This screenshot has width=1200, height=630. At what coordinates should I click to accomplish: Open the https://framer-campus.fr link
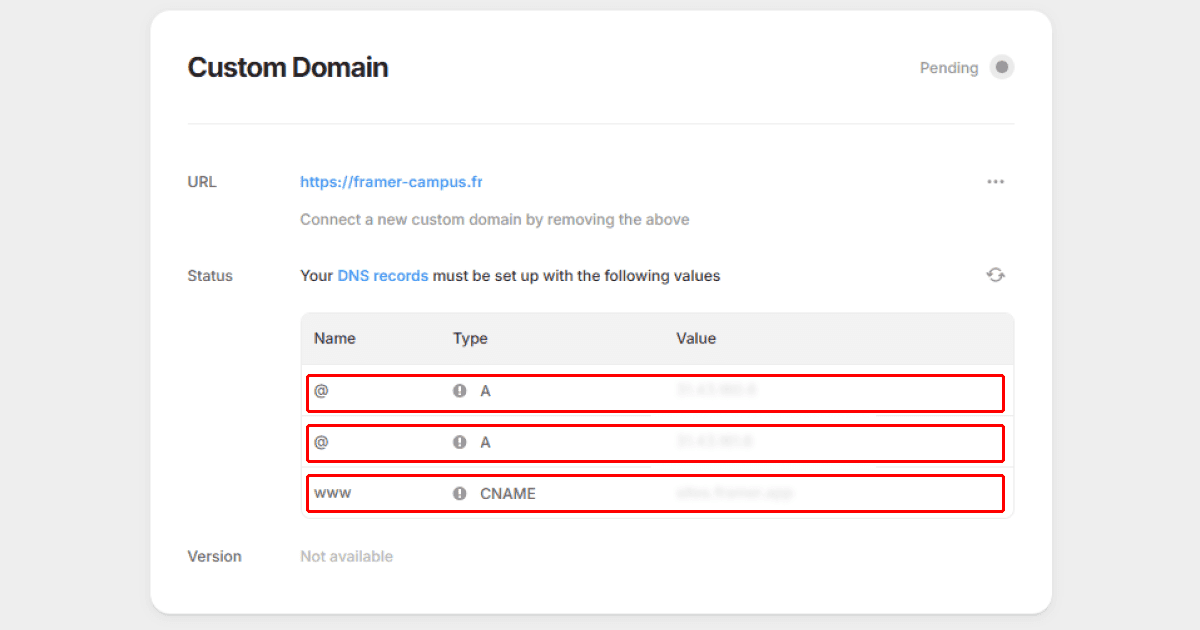(391, 182)
